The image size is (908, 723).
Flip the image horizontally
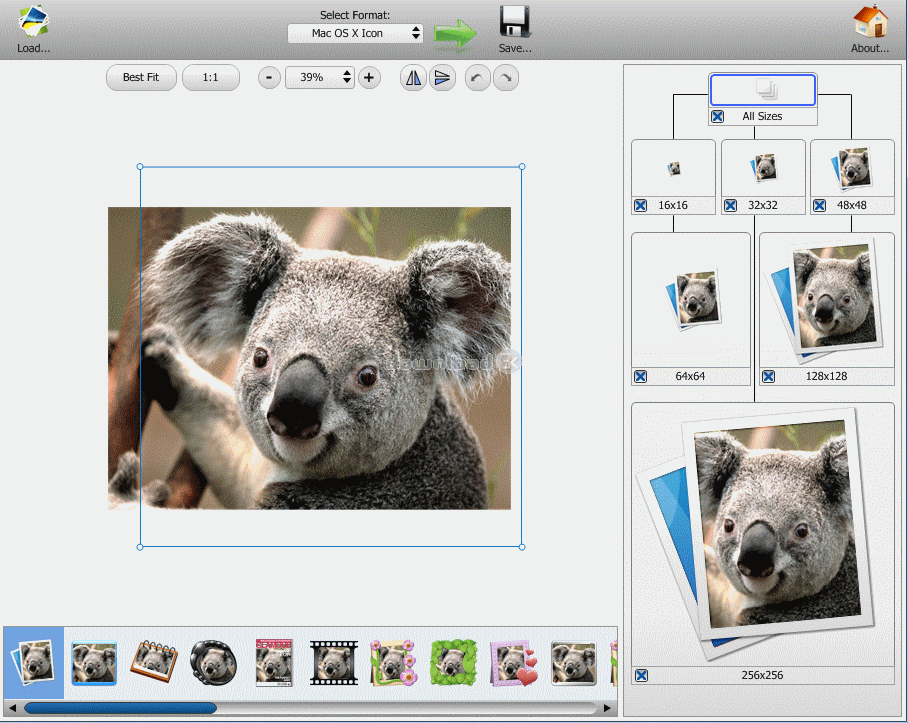[413, 78]
